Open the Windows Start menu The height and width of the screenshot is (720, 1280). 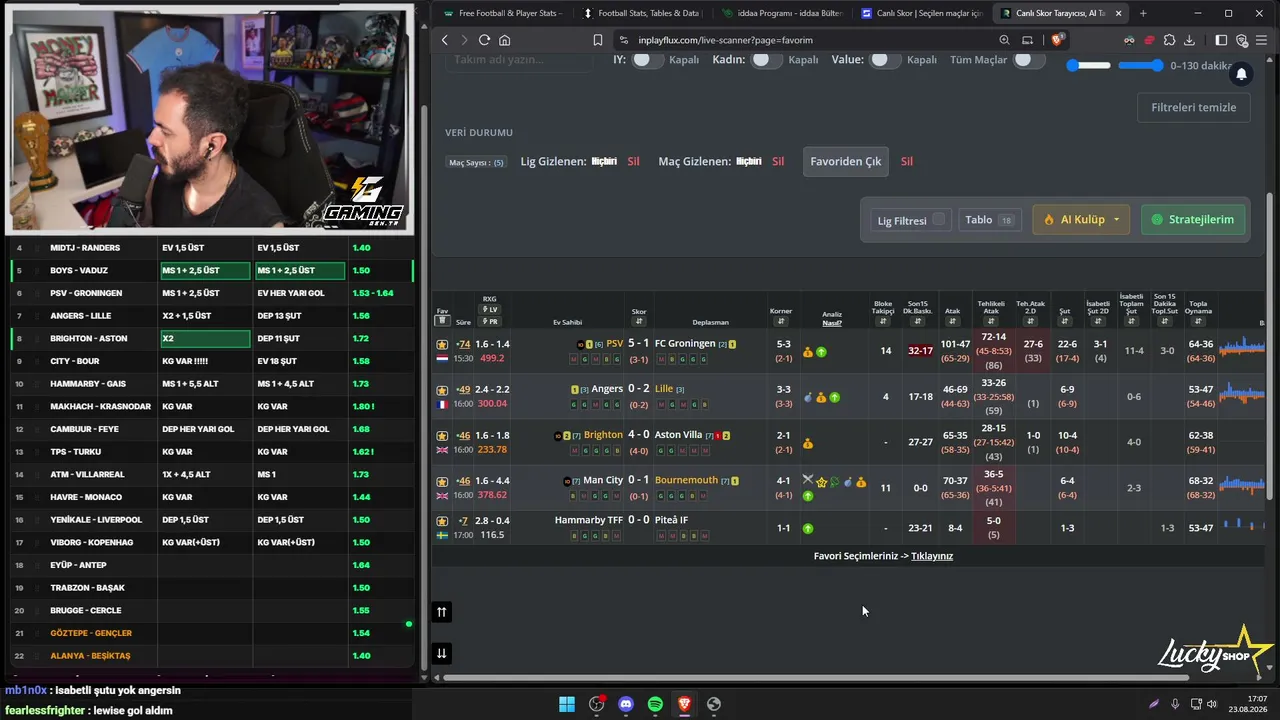click(567, 704)
